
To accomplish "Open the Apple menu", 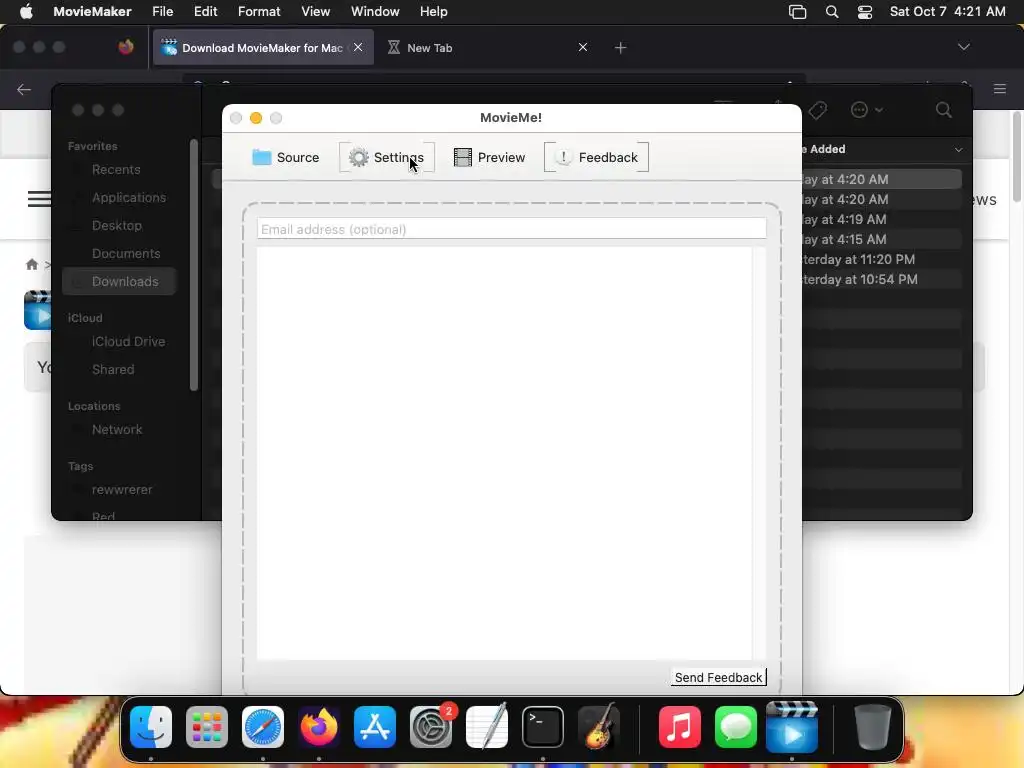I will pos(26,12).
